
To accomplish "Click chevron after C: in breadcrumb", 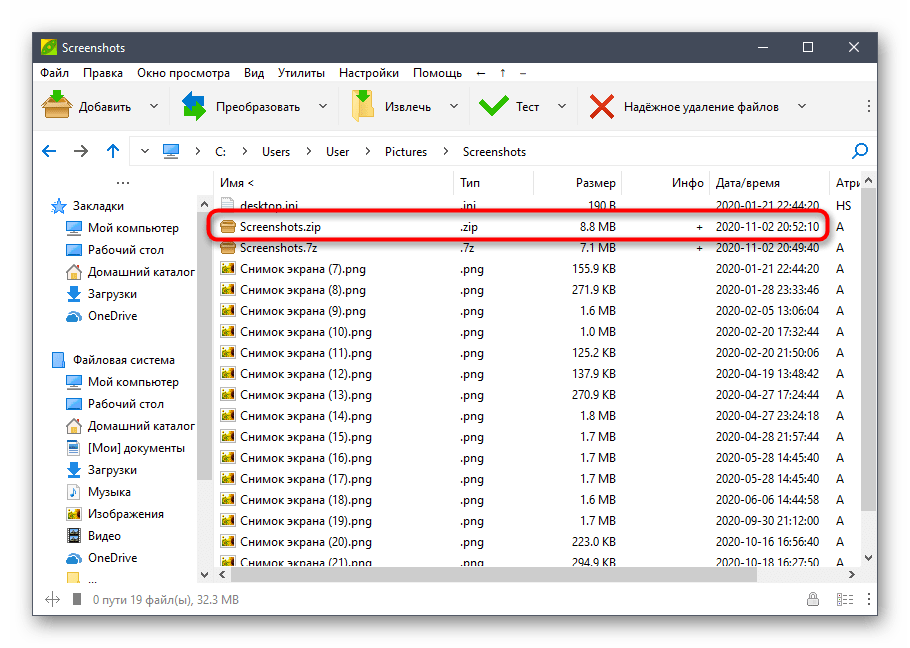I will pos(244,151).
